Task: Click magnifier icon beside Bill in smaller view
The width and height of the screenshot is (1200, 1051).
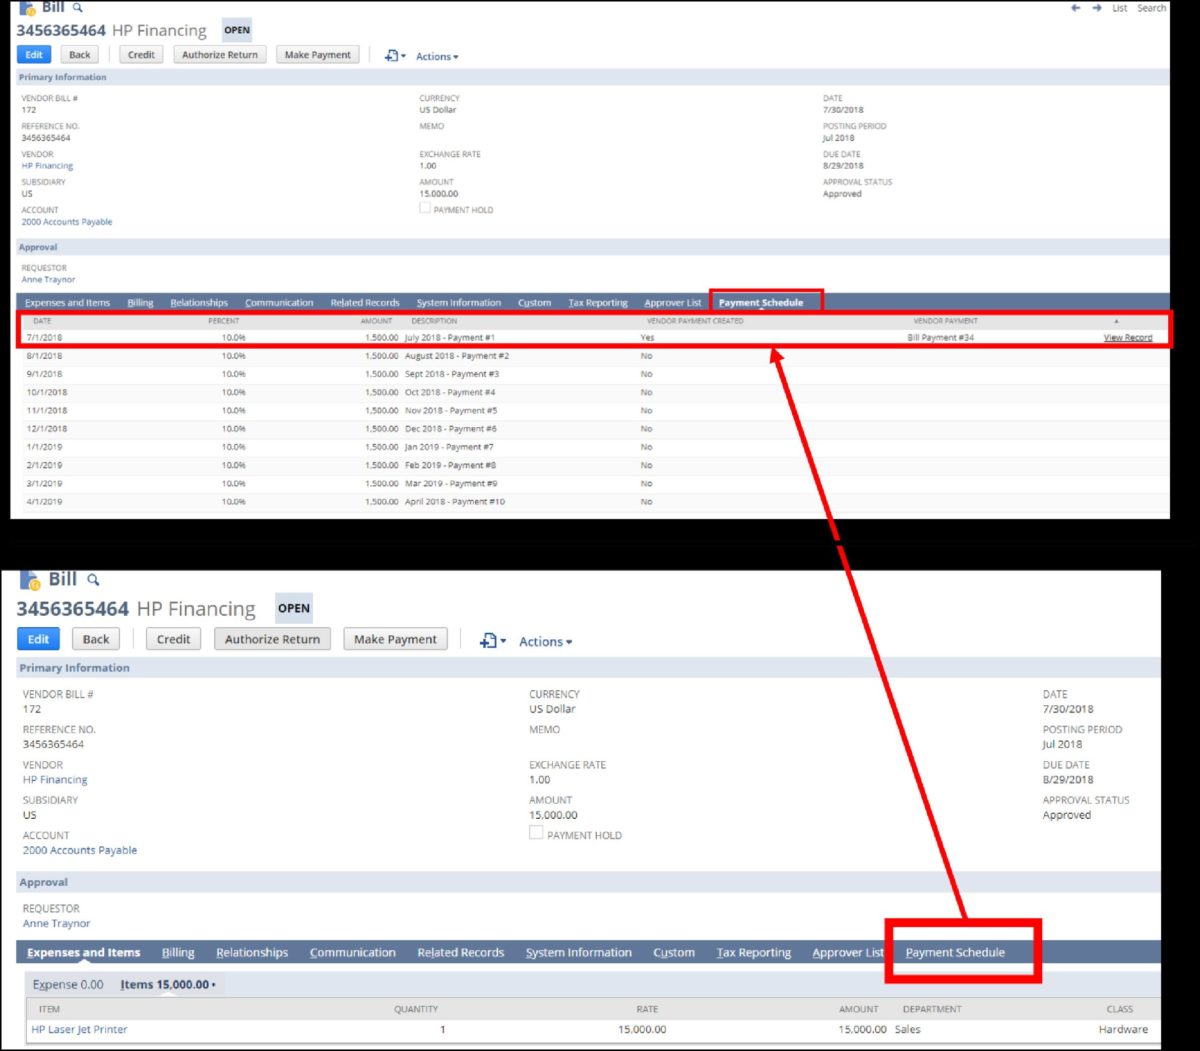Action: (78, 8)
